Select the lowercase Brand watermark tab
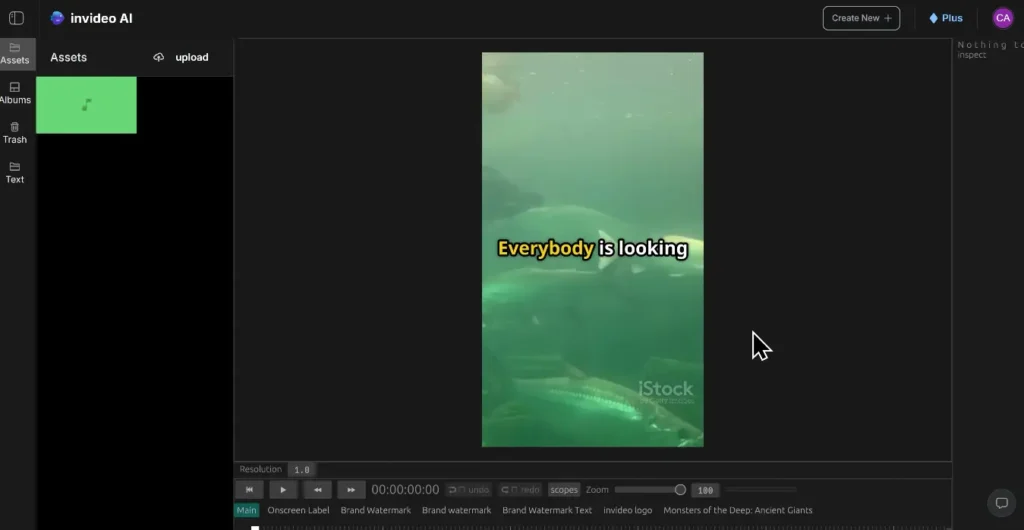The height and width of the screenshot is (530, 1024). tap(456, 510)
